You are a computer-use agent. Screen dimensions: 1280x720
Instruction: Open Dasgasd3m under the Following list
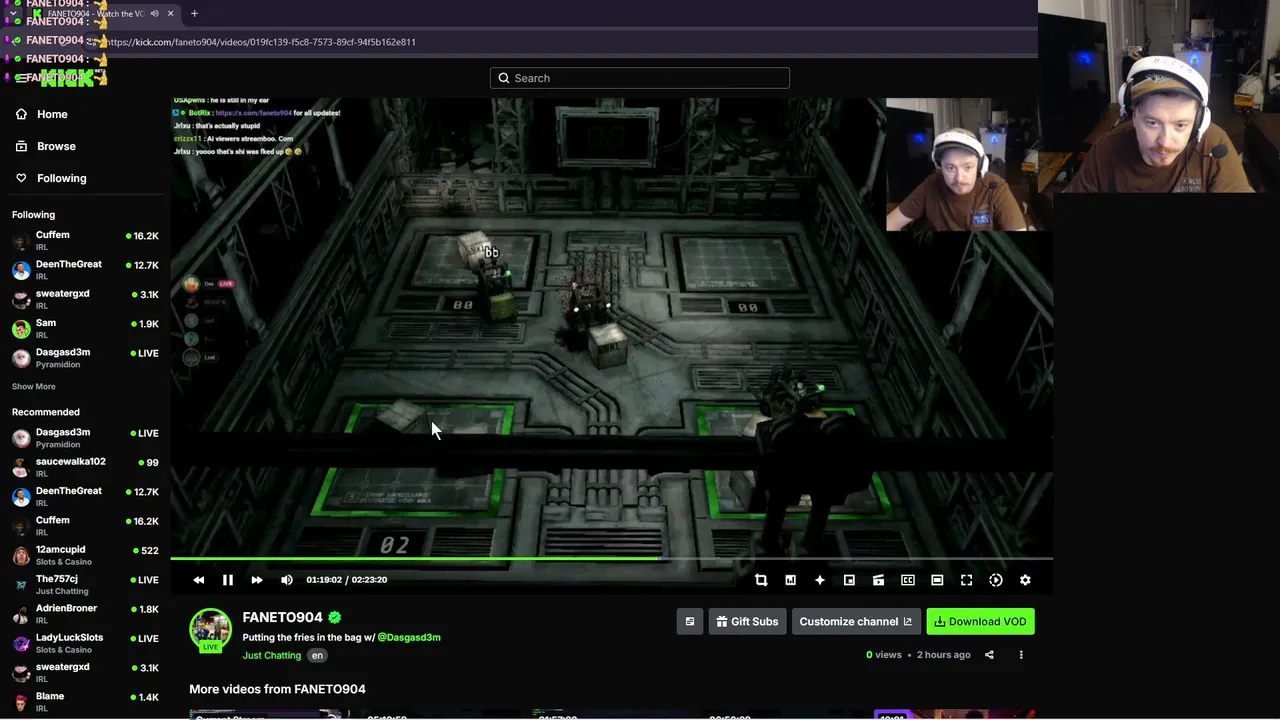click(85, 357)
